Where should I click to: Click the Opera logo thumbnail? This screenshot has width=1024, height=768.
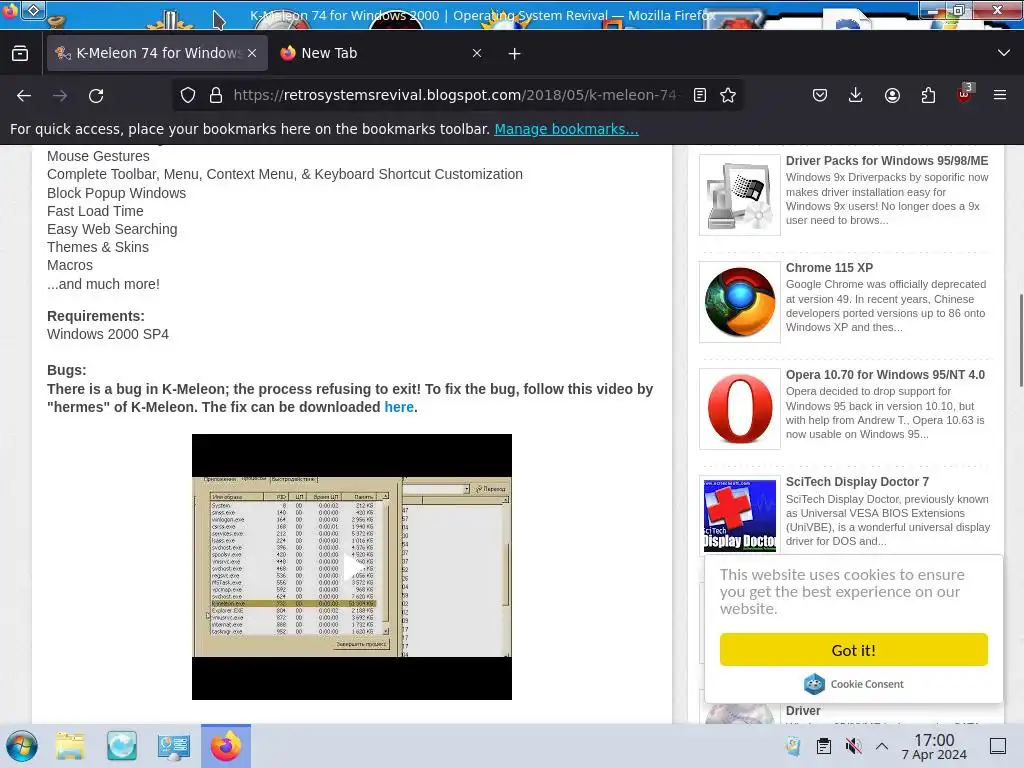740,409
